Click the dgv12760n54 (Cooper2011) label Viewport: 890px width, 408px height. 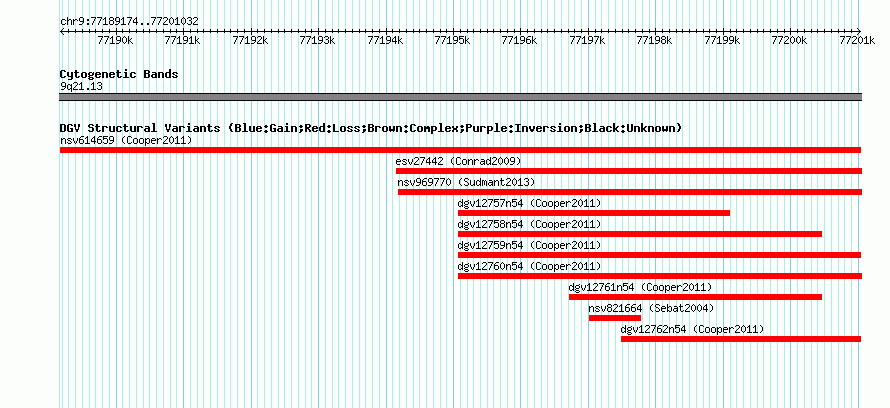529,266
